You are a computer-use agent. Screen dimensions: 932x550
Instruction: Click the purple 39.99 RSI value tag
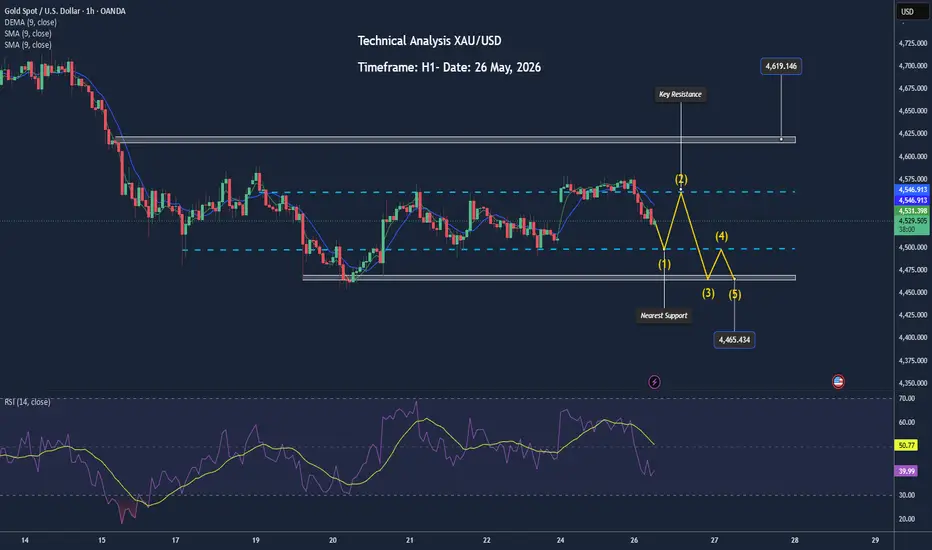click(x=906, y=471)
